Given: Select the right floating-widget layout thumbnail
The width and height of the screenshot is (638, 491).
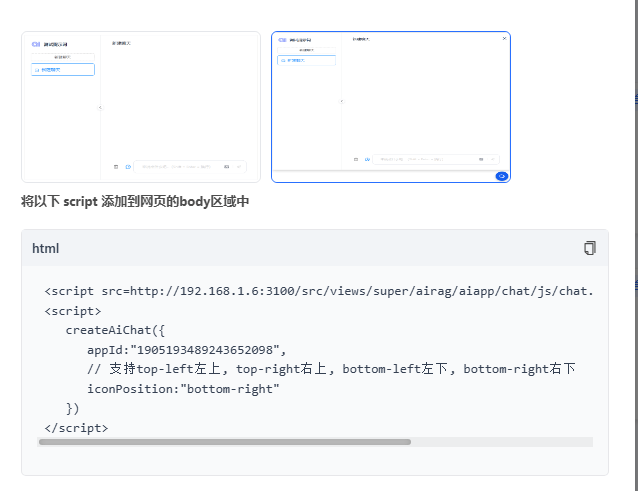Looking at the screenshot, I should [391, 107].
